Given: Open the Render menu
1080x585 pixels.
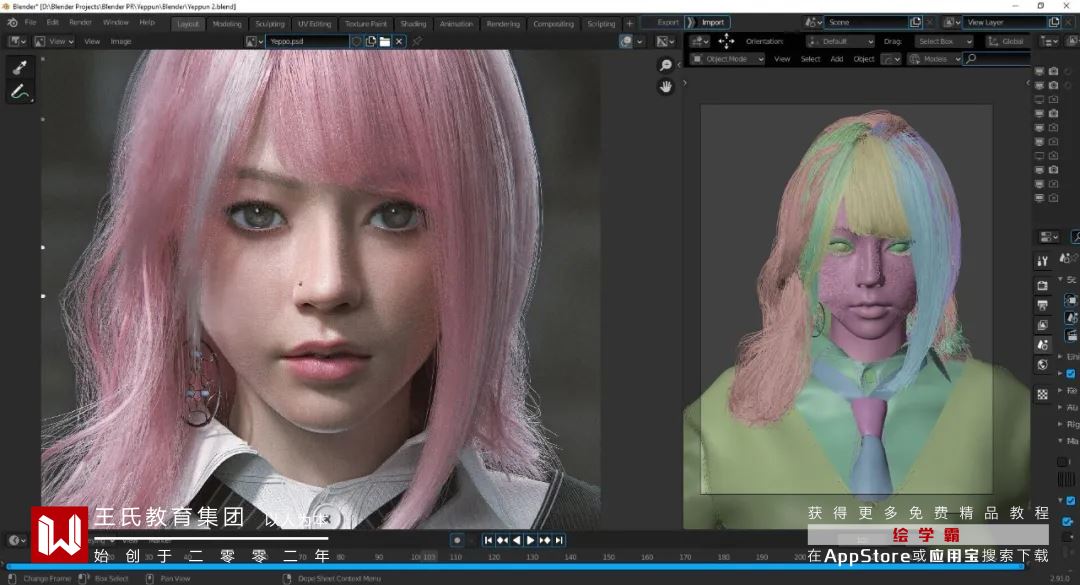Looking at the screenshot, I should [80, 22].
